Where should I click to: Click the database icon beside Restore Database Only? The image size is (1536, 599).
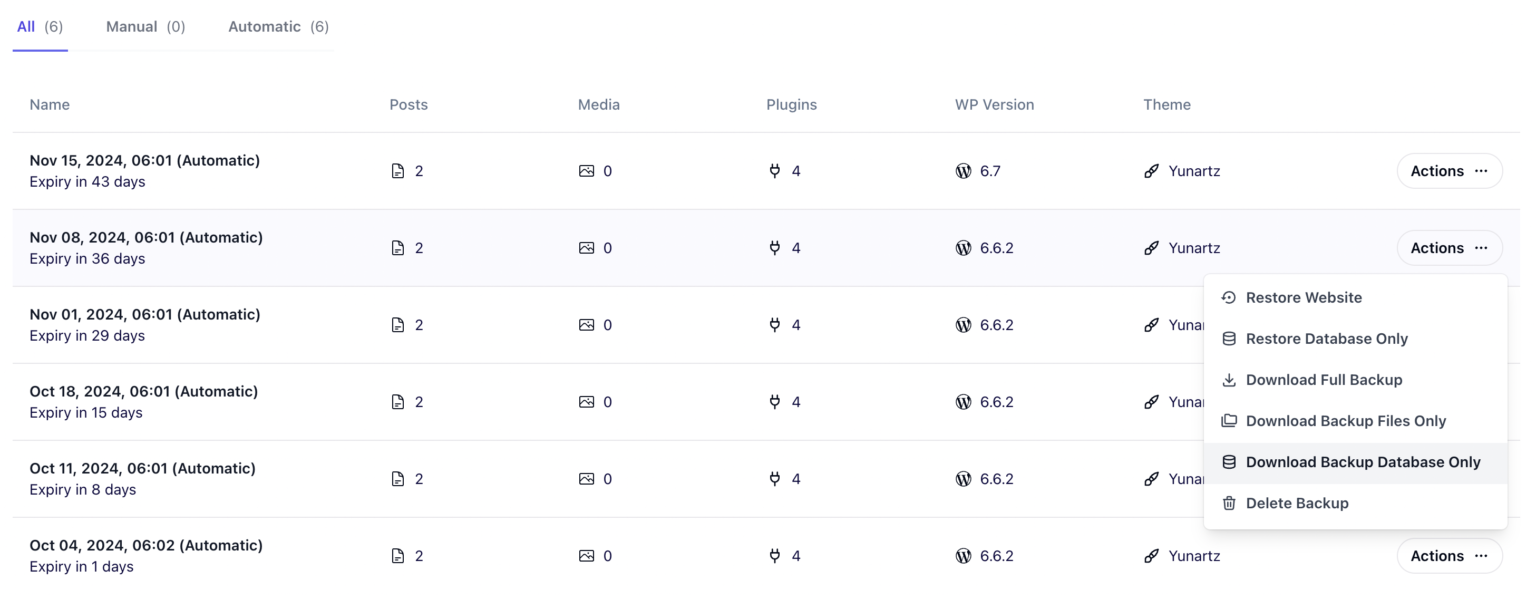point(1228,338)
